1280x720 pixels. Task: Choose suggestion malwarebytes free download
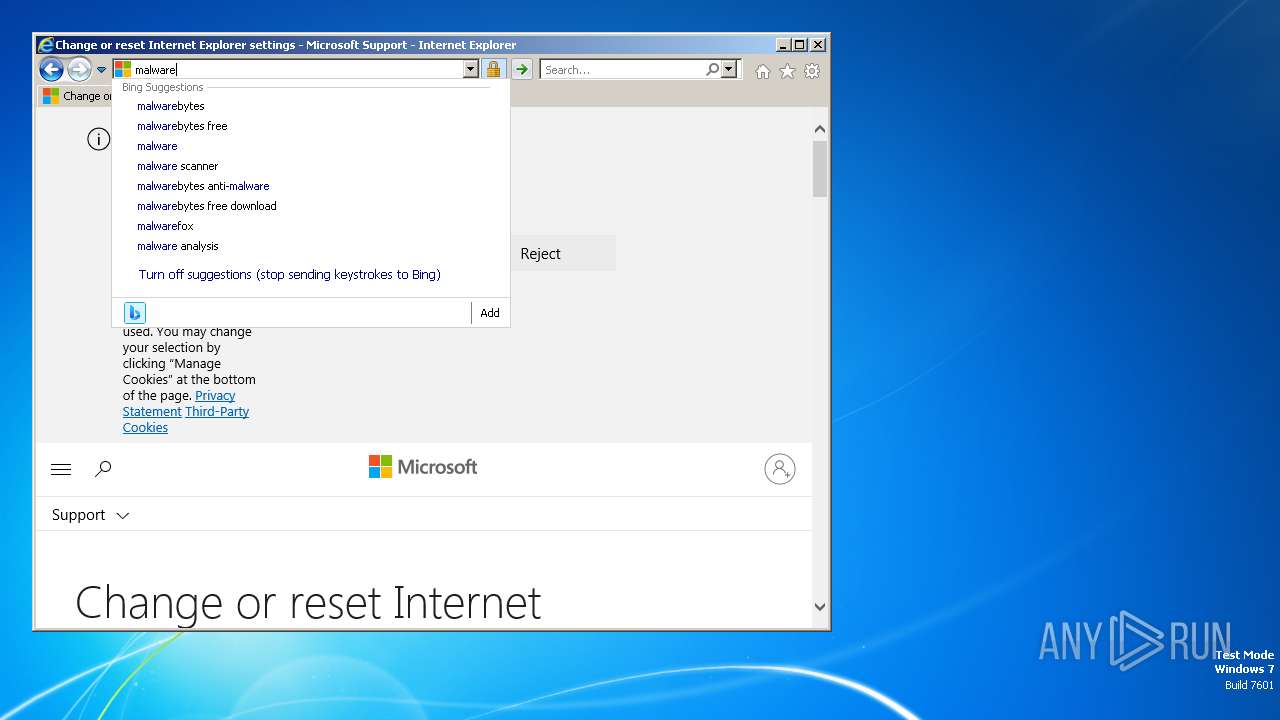tap(207, 206)
